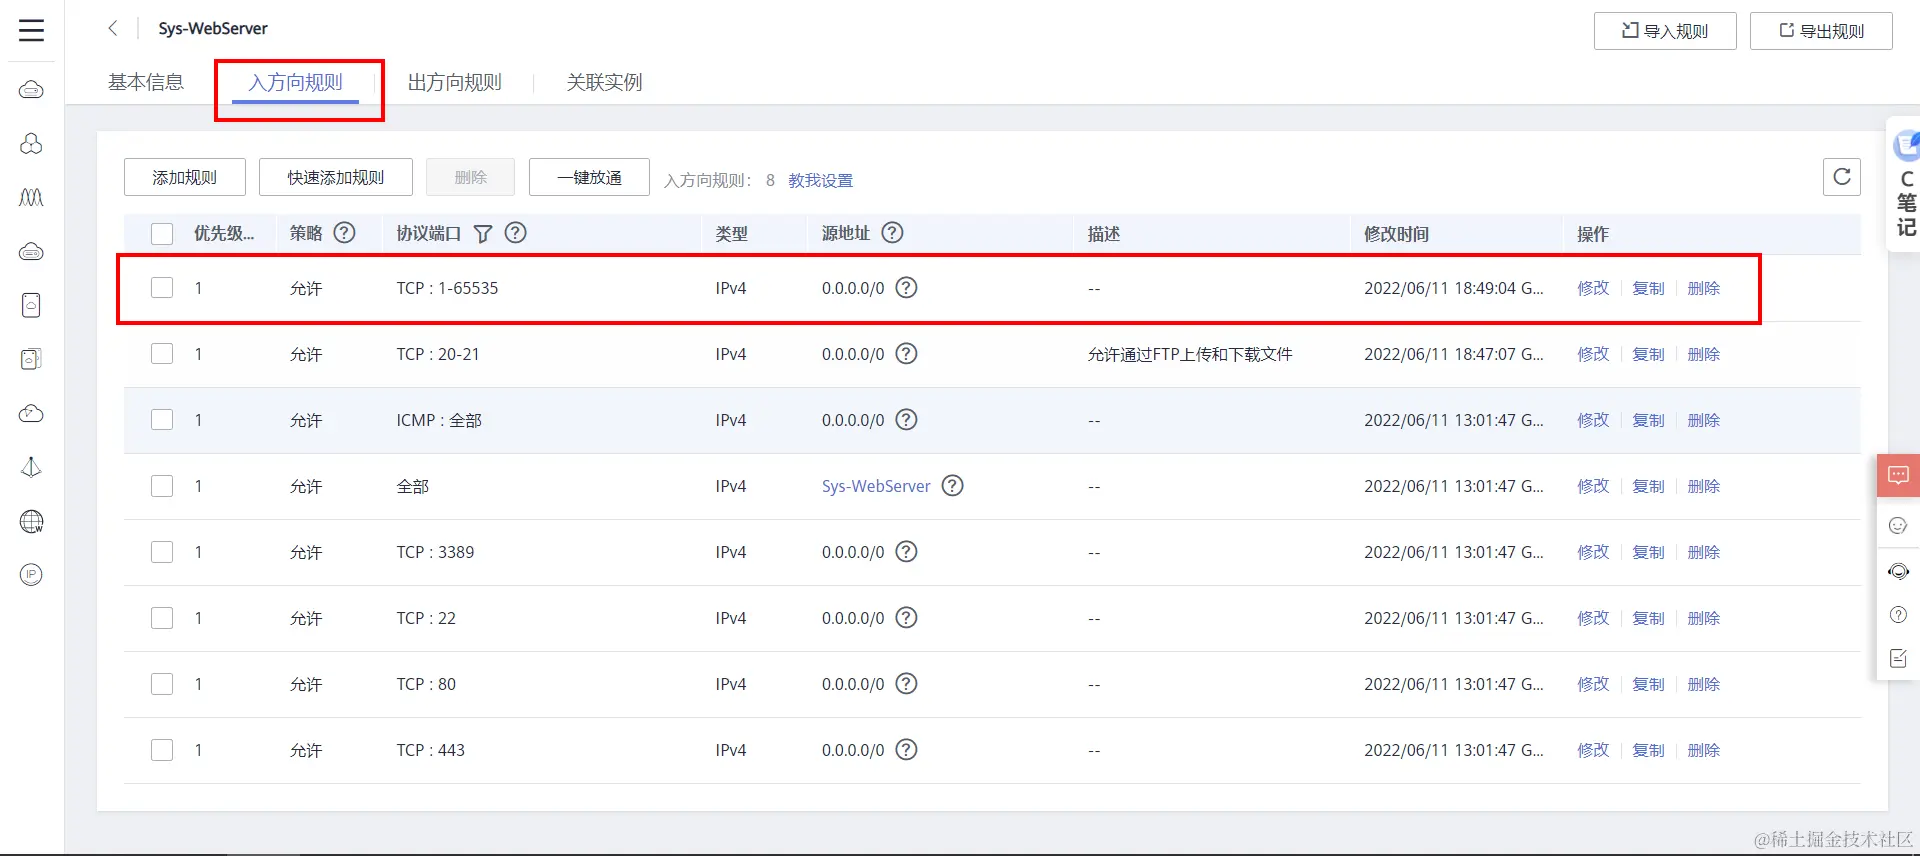Screen dimensions: 1920x856
Task: Click the refresh icon above the table
Action: pyautogui.click(x=1841, y=177)
